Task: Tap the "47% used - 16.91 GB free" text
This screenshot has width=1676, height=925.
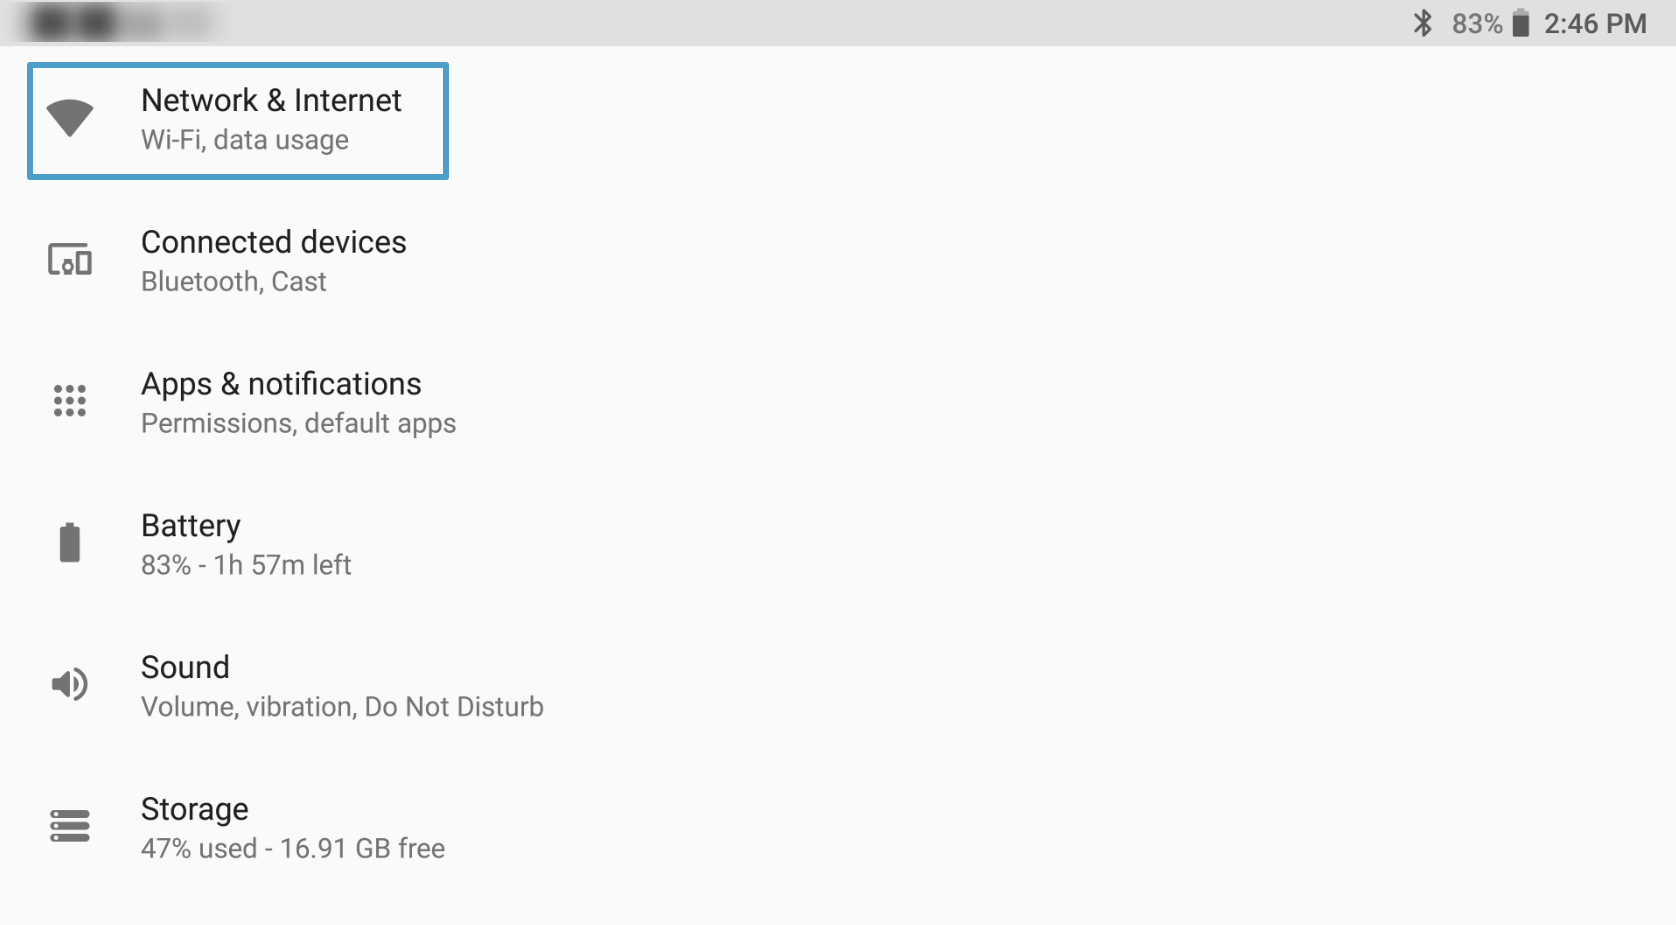Action: [x=293, y=849]
